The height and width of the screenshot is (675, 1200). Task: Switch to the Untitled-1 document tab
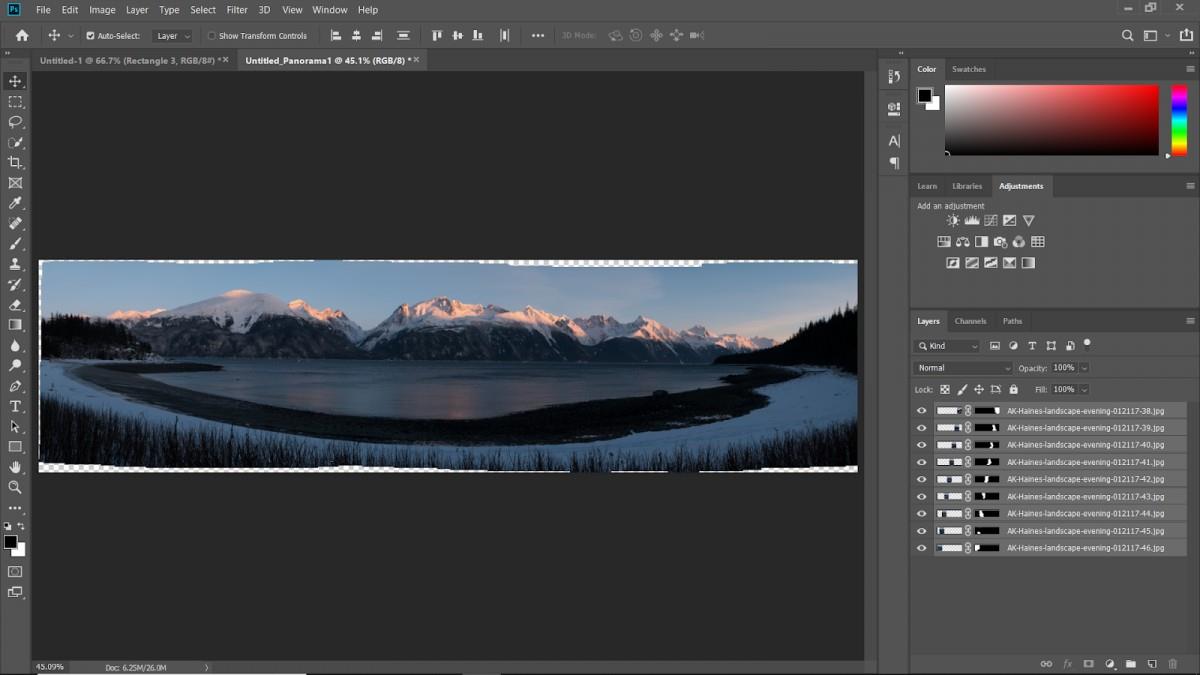(x=128, y=61)
